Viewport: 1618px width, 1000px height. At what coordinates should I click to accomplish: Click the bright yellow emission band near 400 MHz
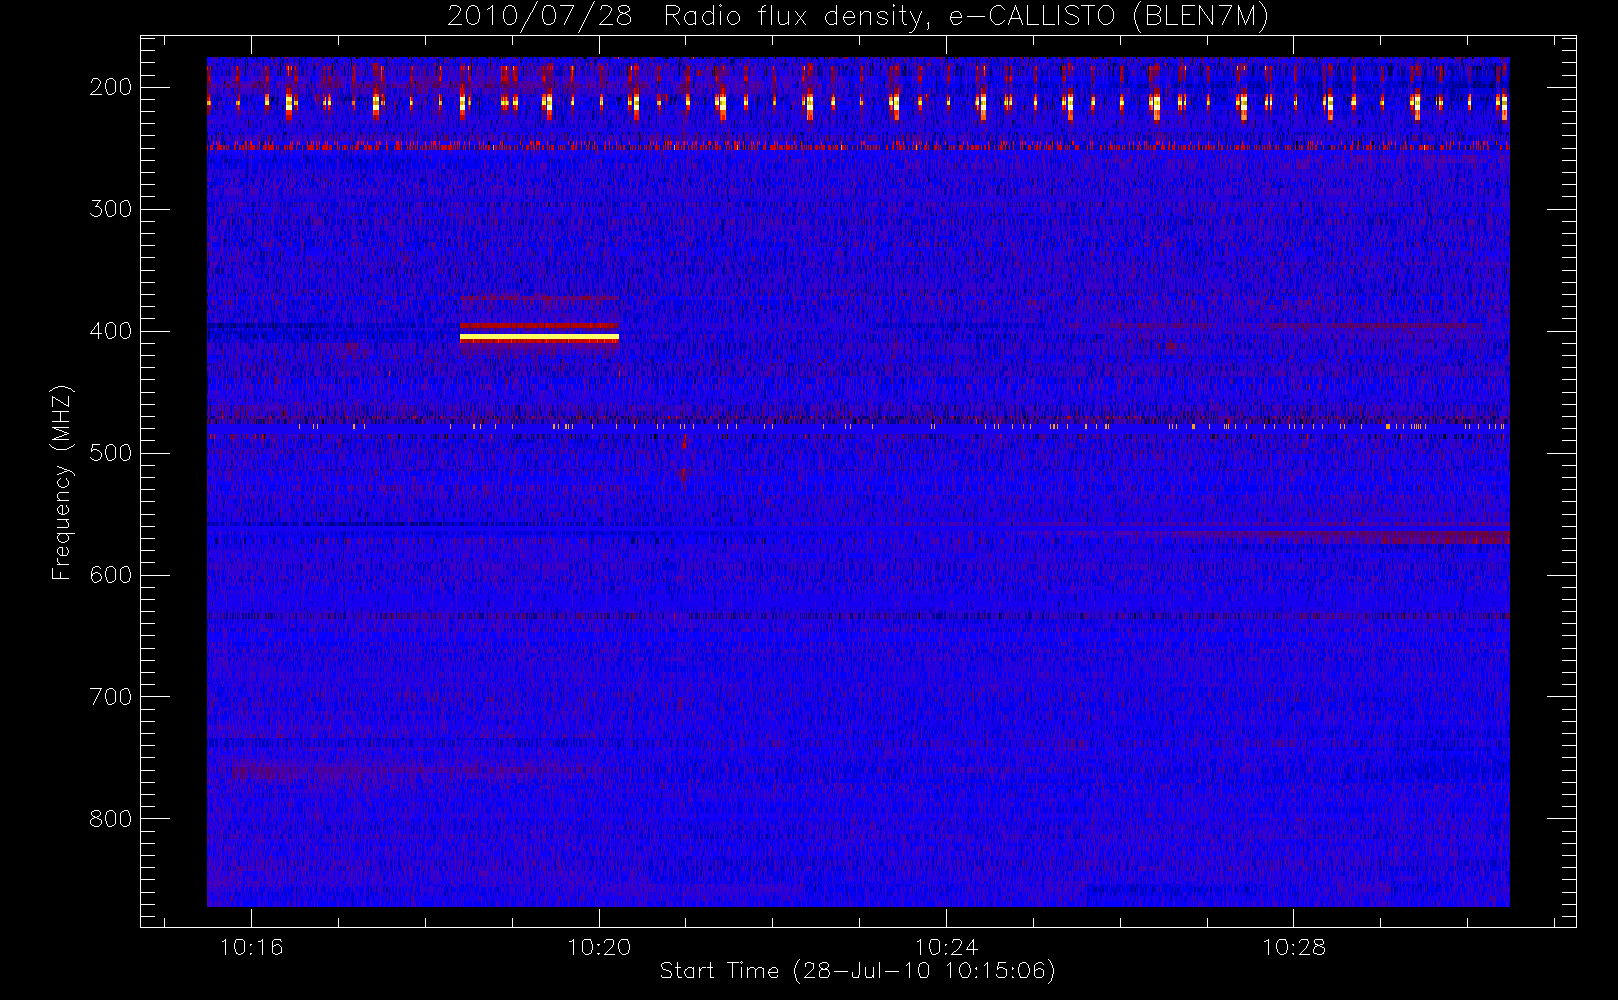539,338
